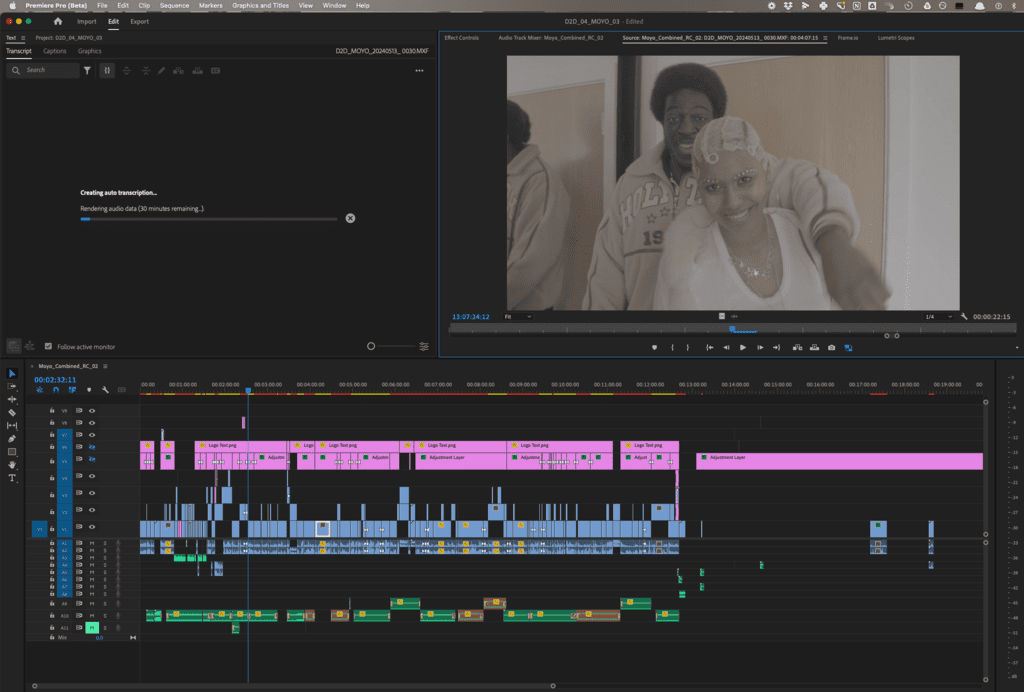Select the Type tool
The height and width of the screenshot is (692, 1024).
(x=12, y=478)
